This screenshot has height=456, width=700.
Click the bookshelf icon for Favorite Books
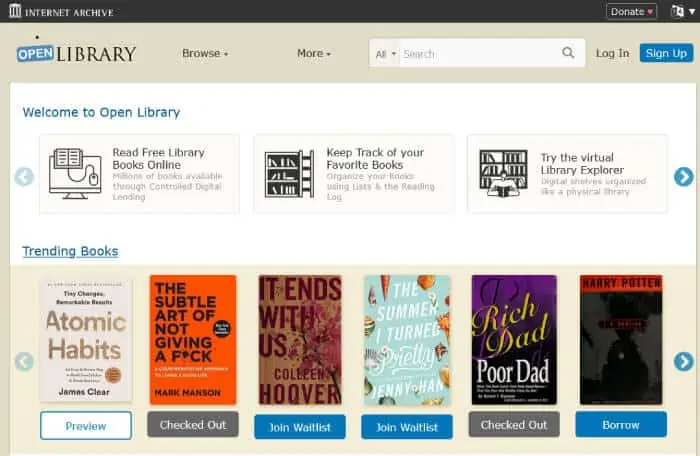[289, 174]
